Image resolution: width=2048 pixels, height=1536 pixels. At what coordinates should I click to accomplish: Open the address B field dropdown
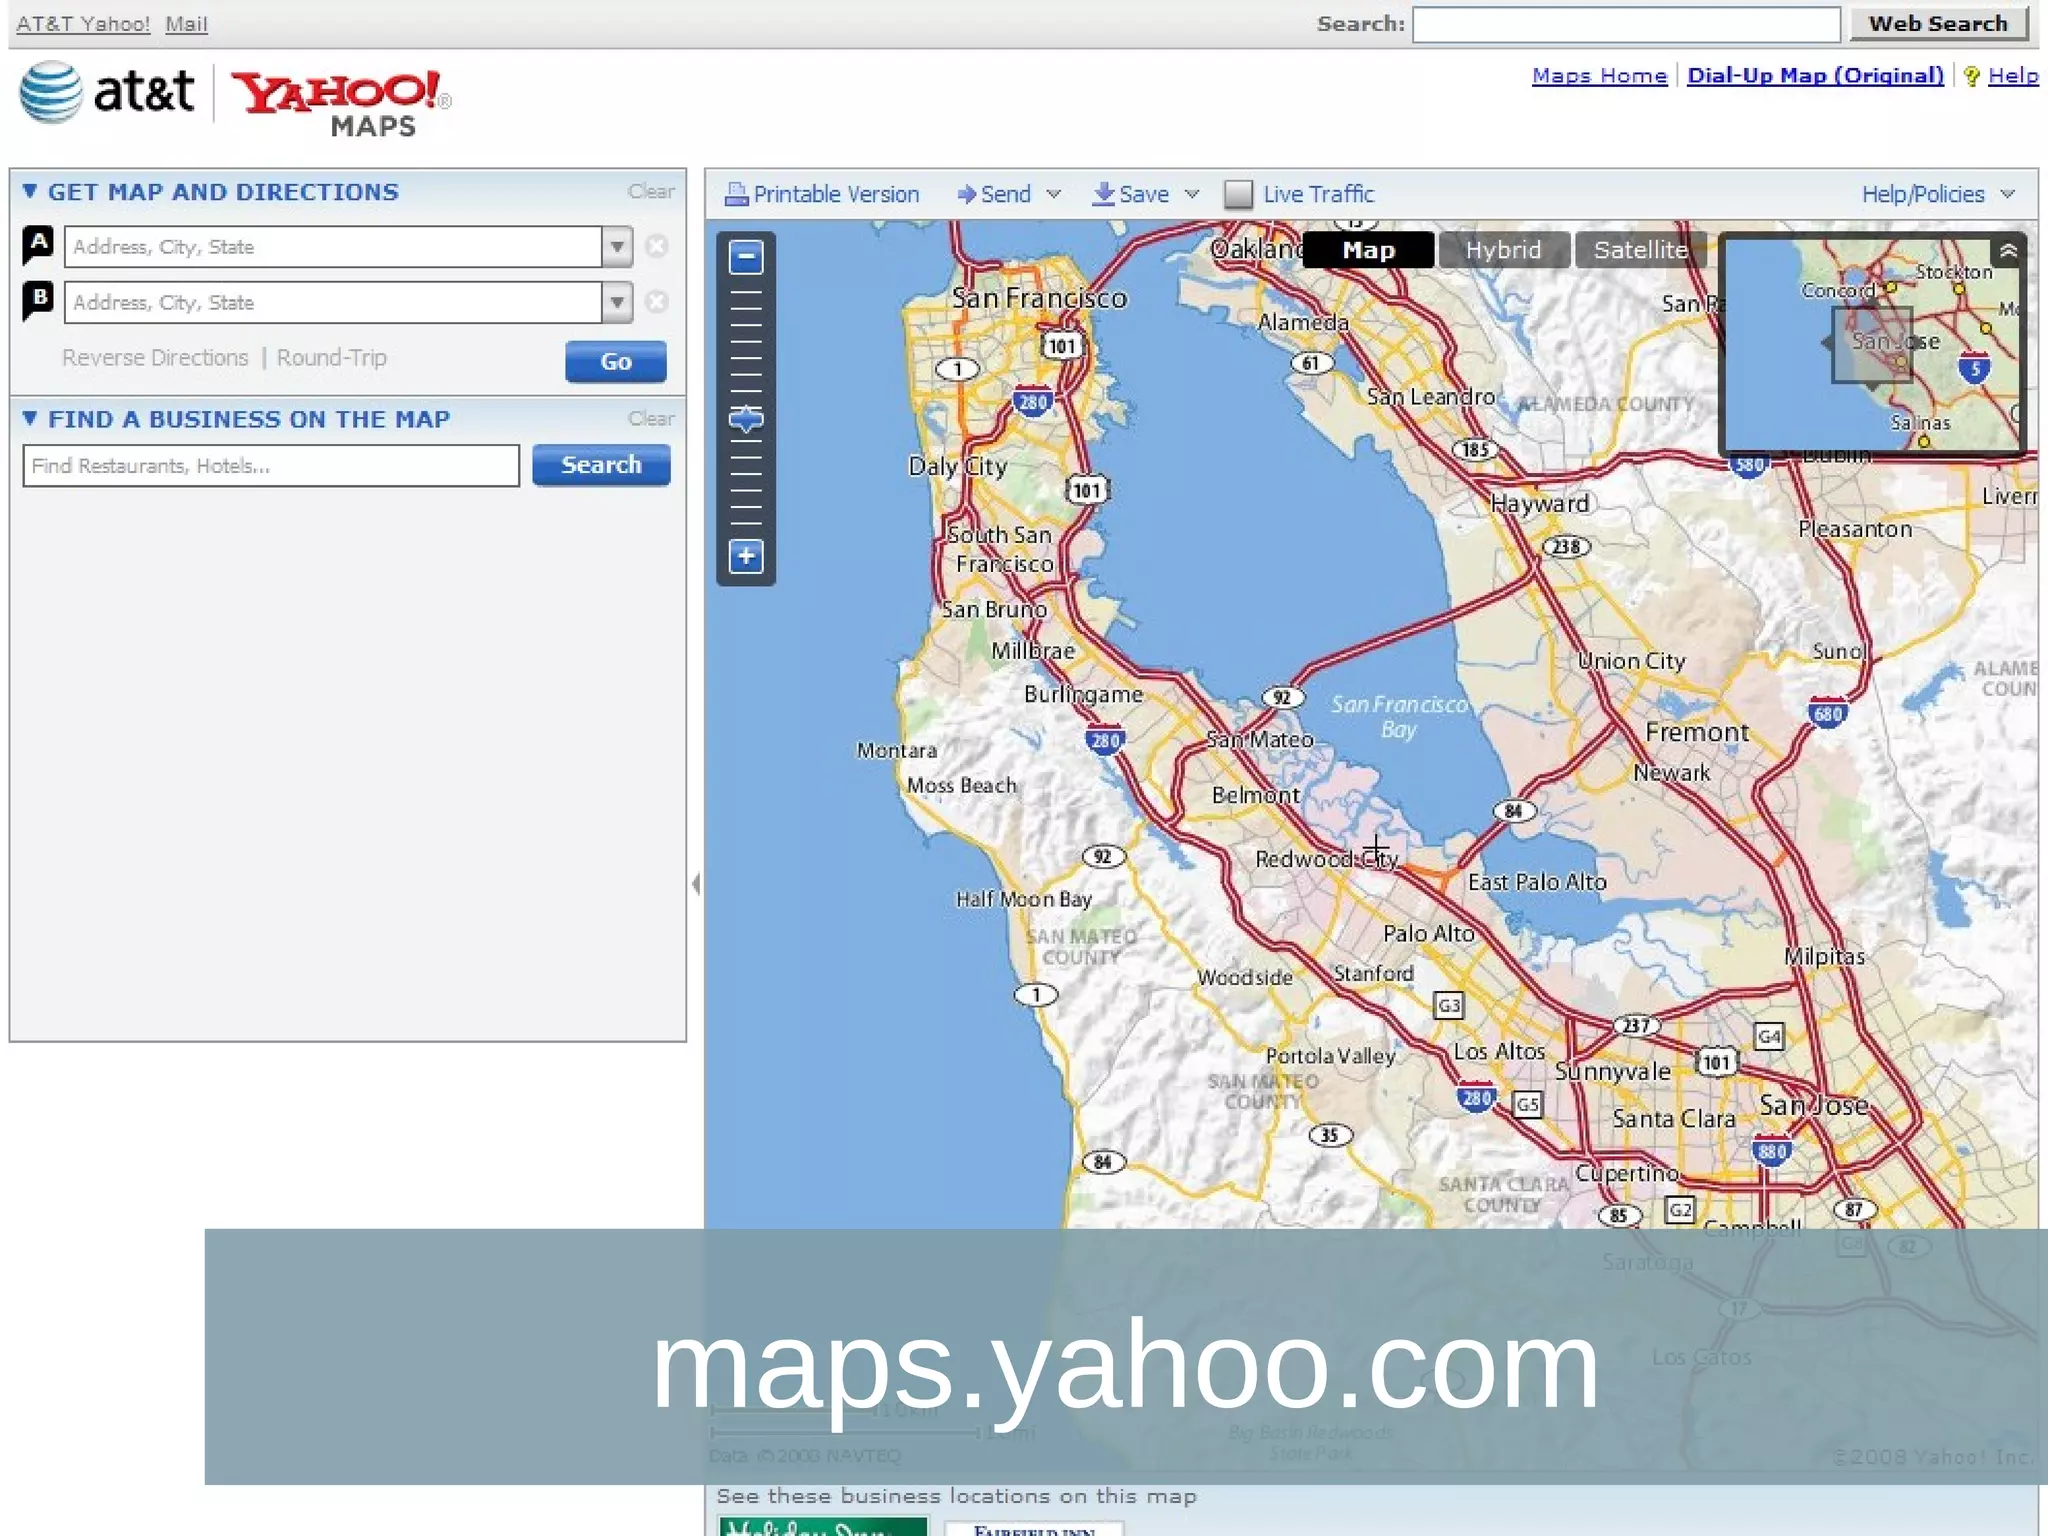617,302
